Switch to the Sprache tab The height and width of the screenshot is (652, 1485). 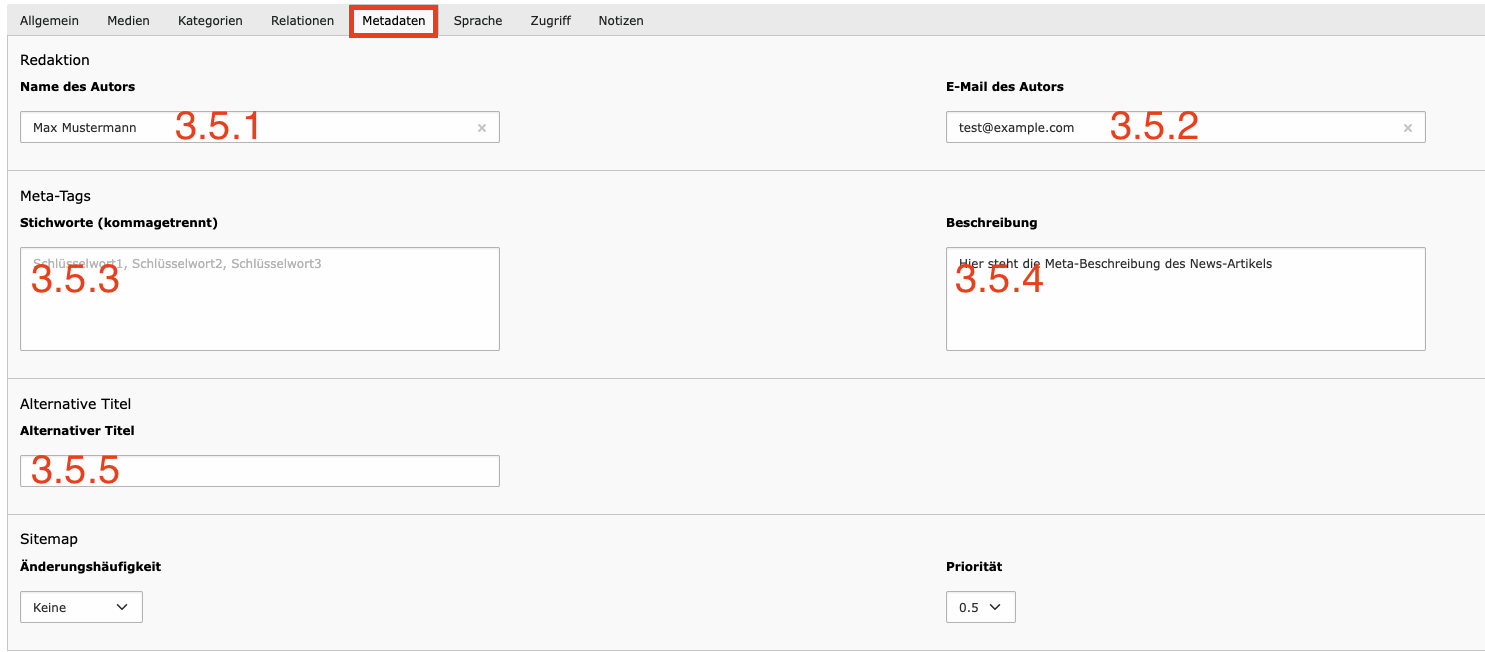477,21
